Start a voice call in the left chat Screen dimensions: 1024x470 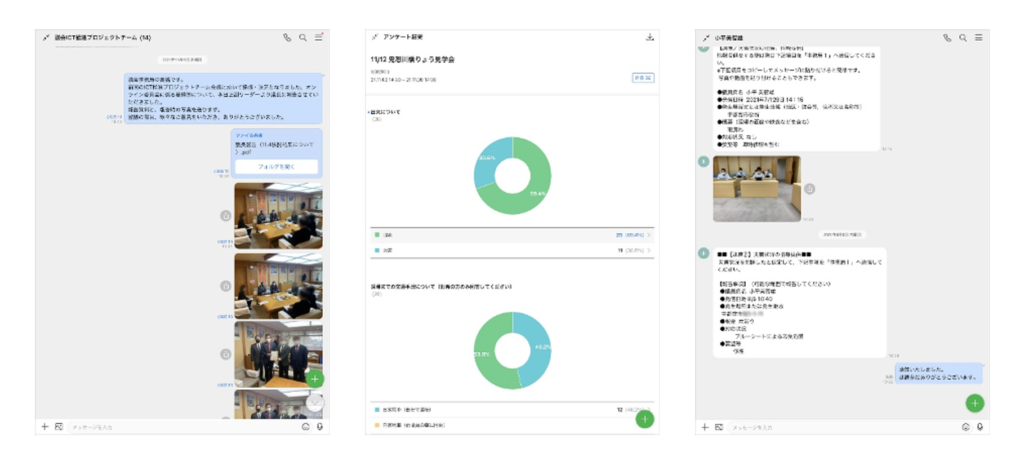(287, 38)
